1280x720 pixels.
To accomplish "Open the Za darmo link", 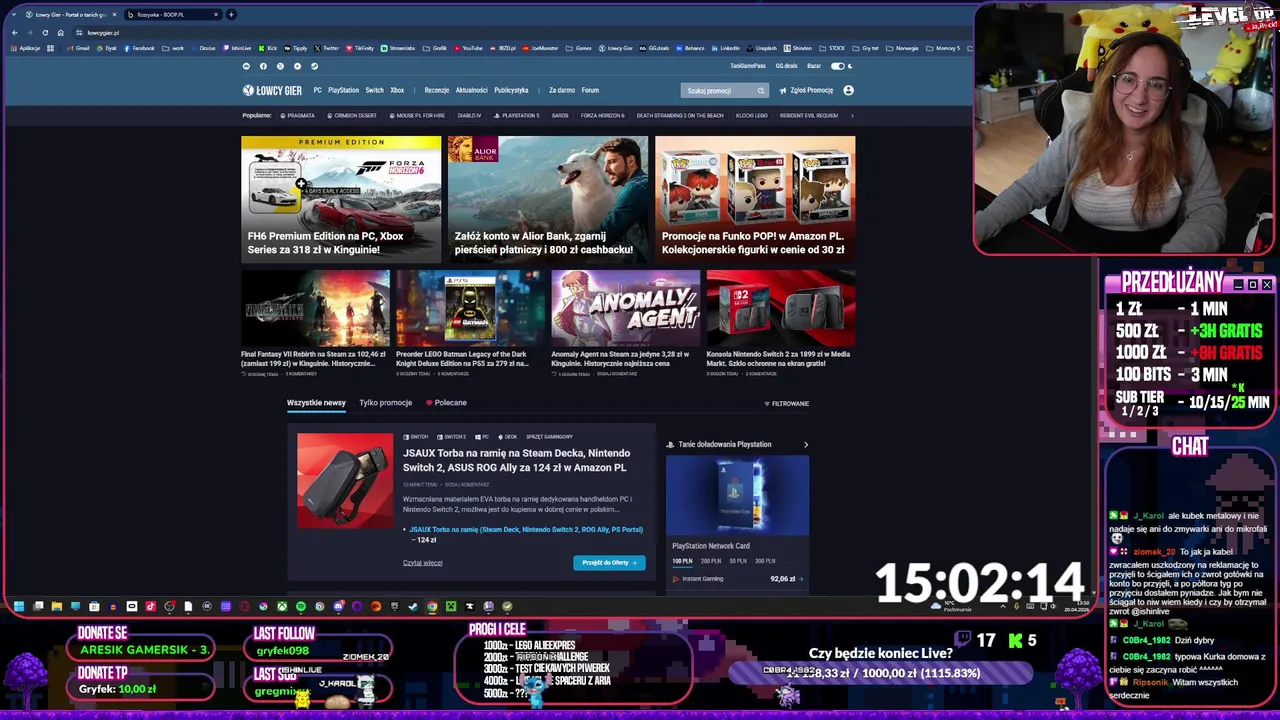I will (562, 90).
